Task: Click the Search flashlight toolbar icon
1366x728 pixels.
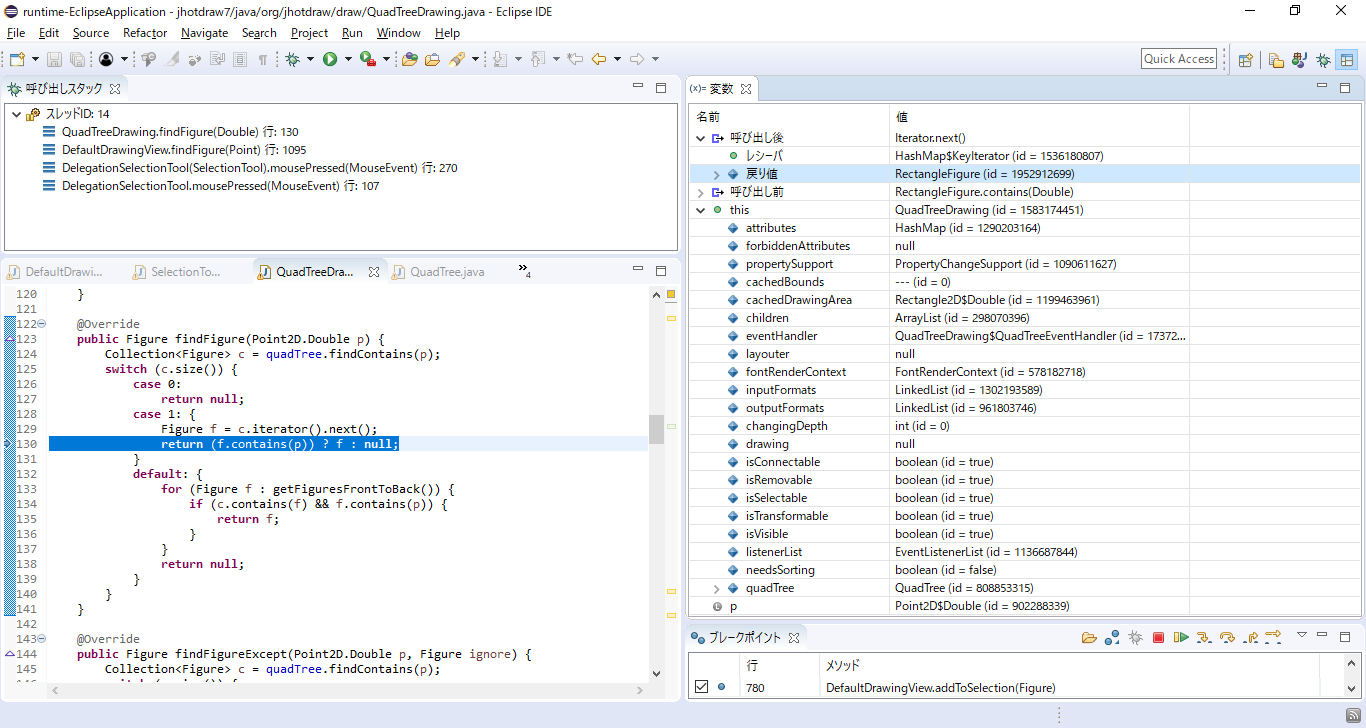Action: pyautogui.click(x=456, y=59)
